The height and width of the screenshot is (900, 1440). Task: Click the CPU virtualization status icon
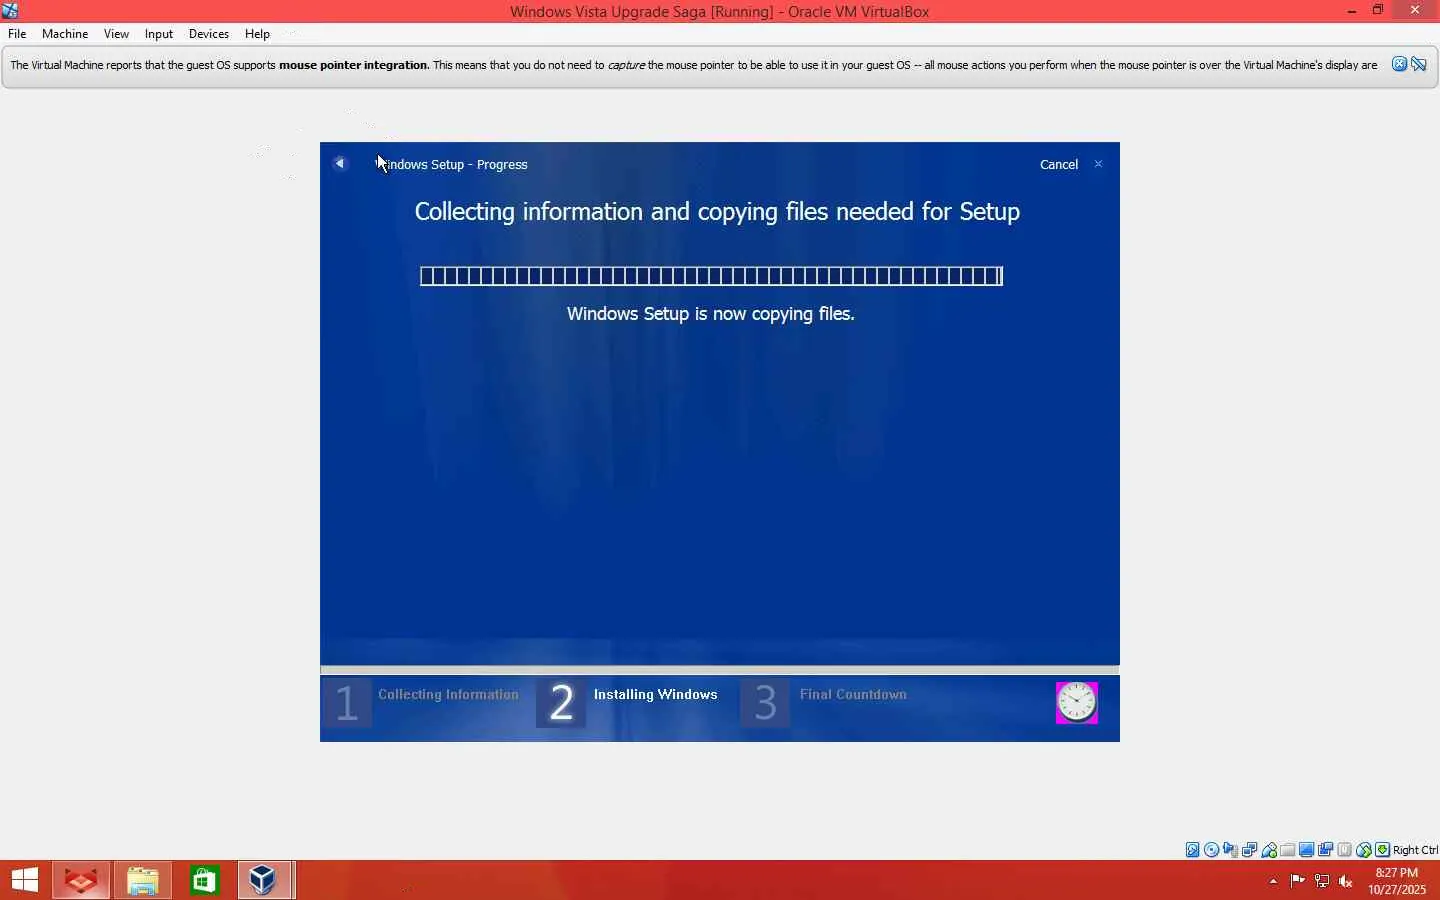point(1345,850)
